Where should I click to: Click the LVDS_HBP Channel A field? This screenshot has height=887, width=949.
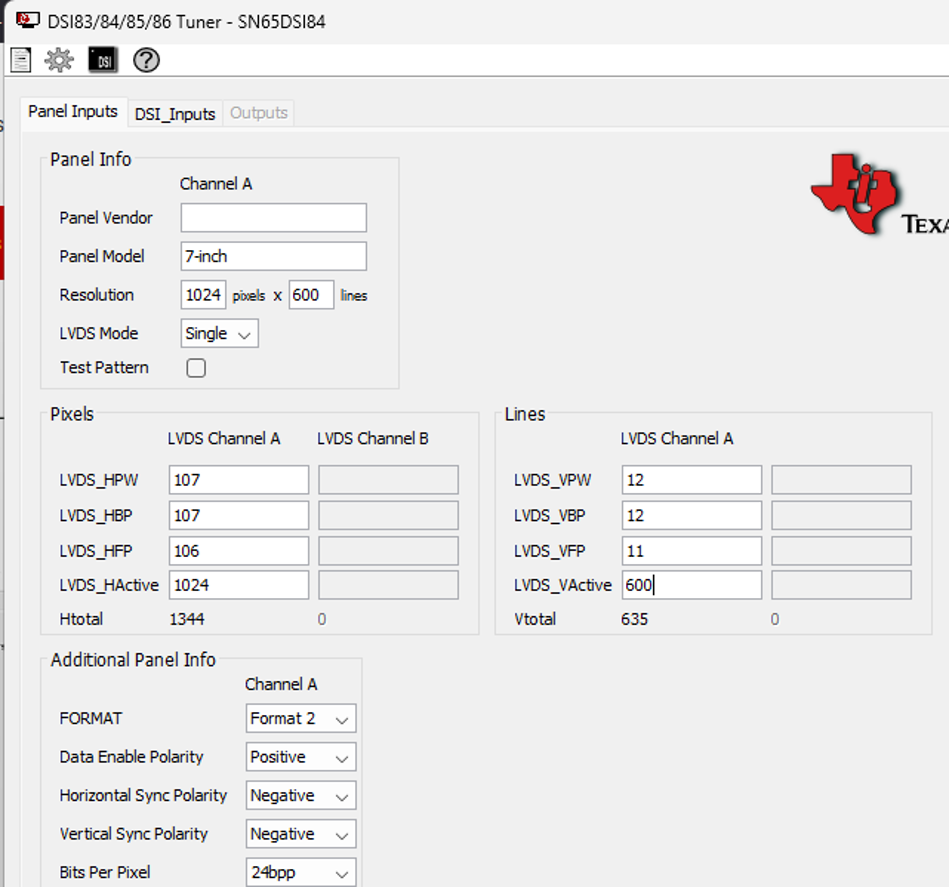239,516
